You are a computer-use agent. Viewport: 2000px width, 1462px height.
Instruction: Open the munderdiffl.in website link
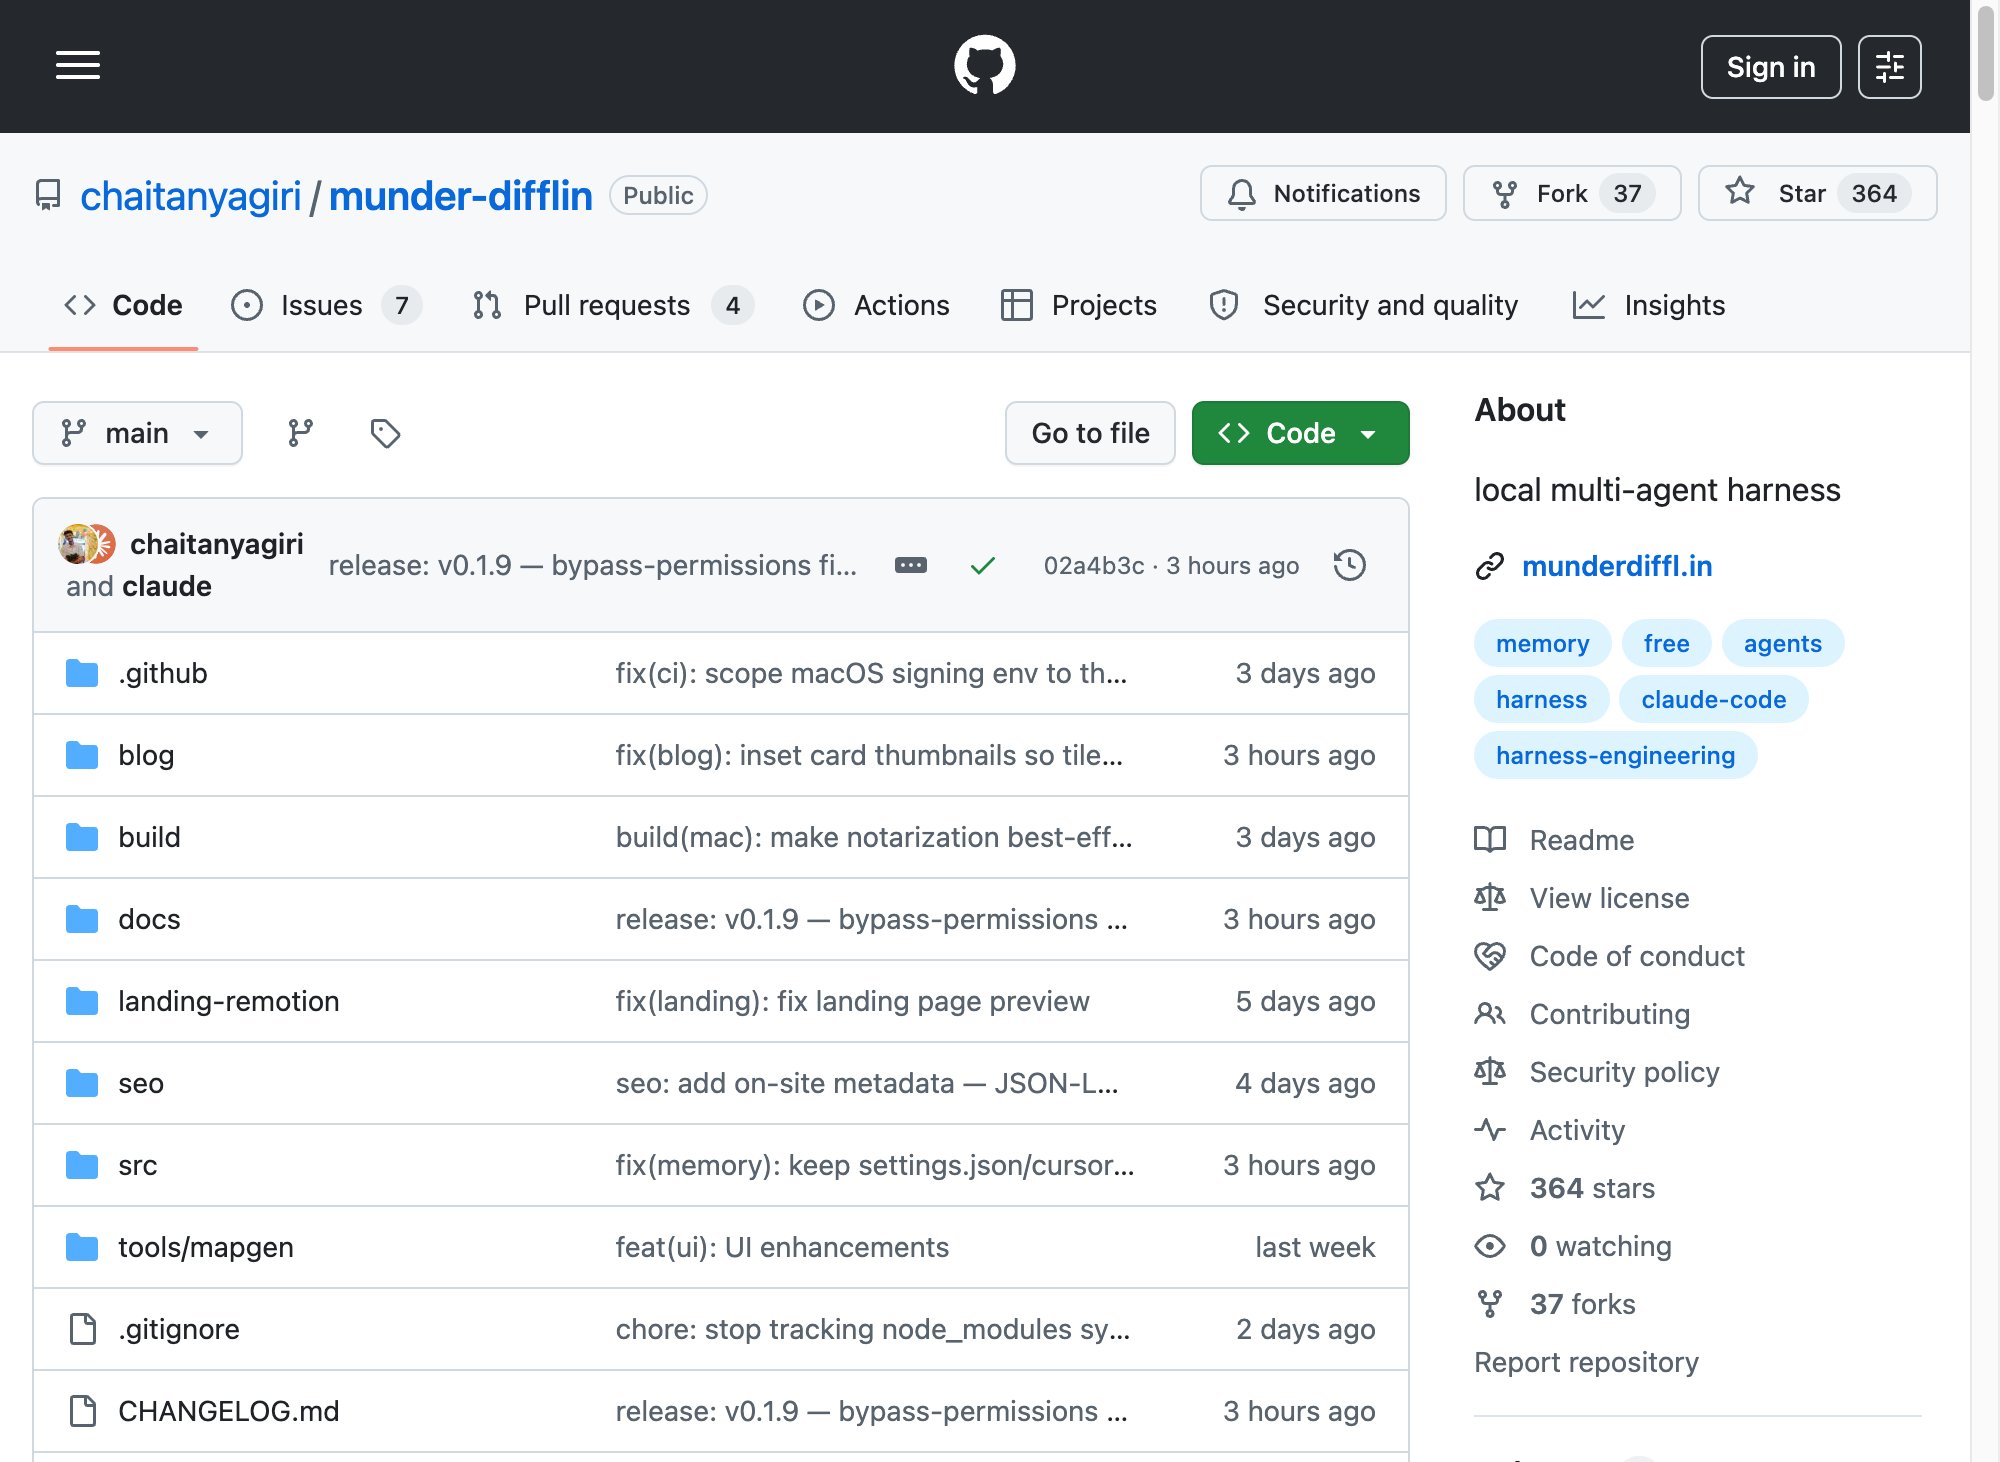tap(1616, 566)
